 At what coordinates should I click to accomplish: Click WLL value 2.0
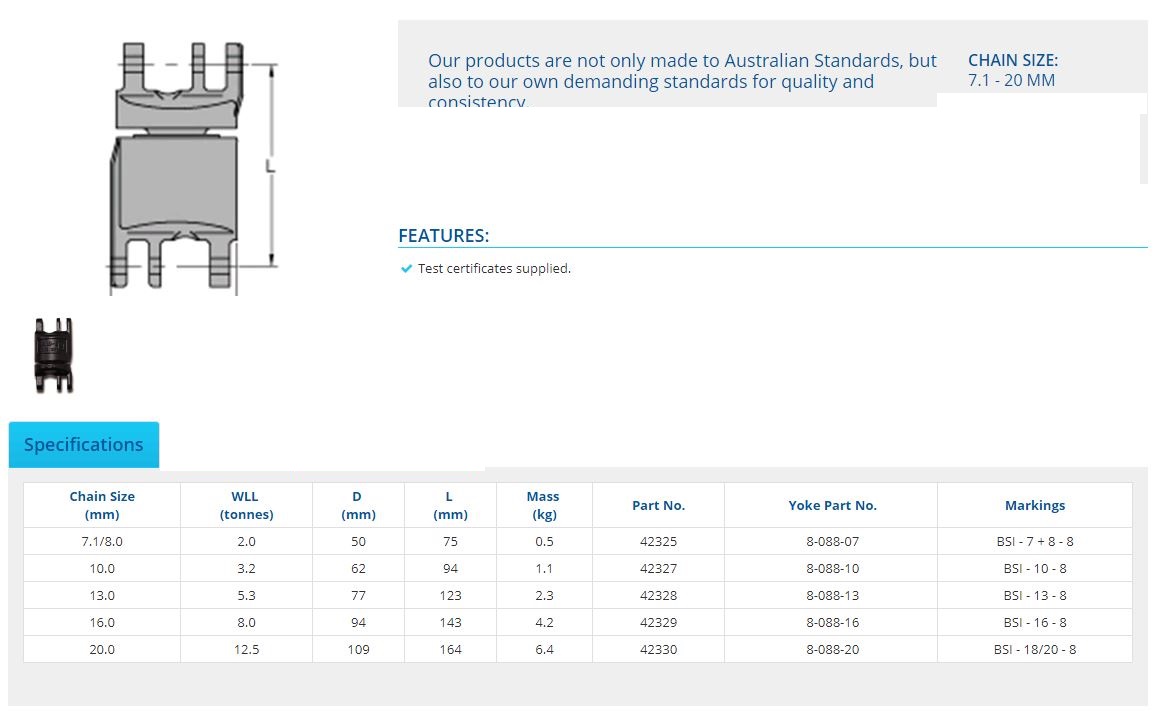click(x=246, y=541)
